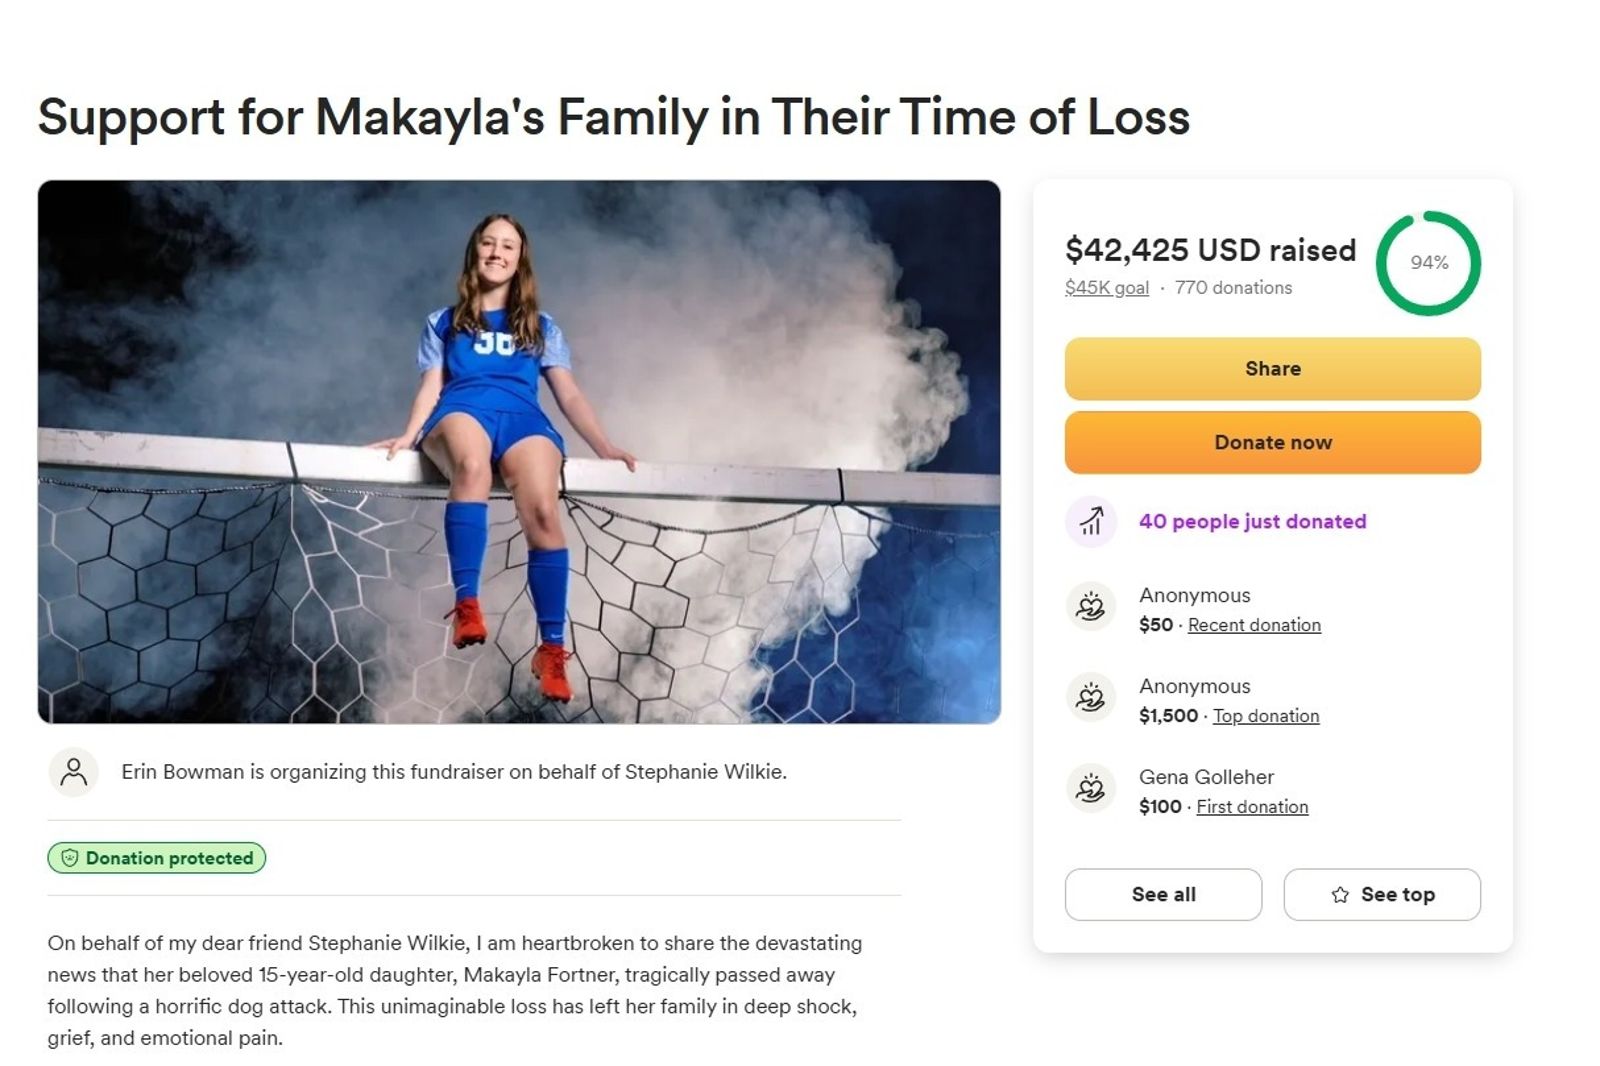
Task: Click the 94% circular progress indicator
Action: pos(1428,263)
